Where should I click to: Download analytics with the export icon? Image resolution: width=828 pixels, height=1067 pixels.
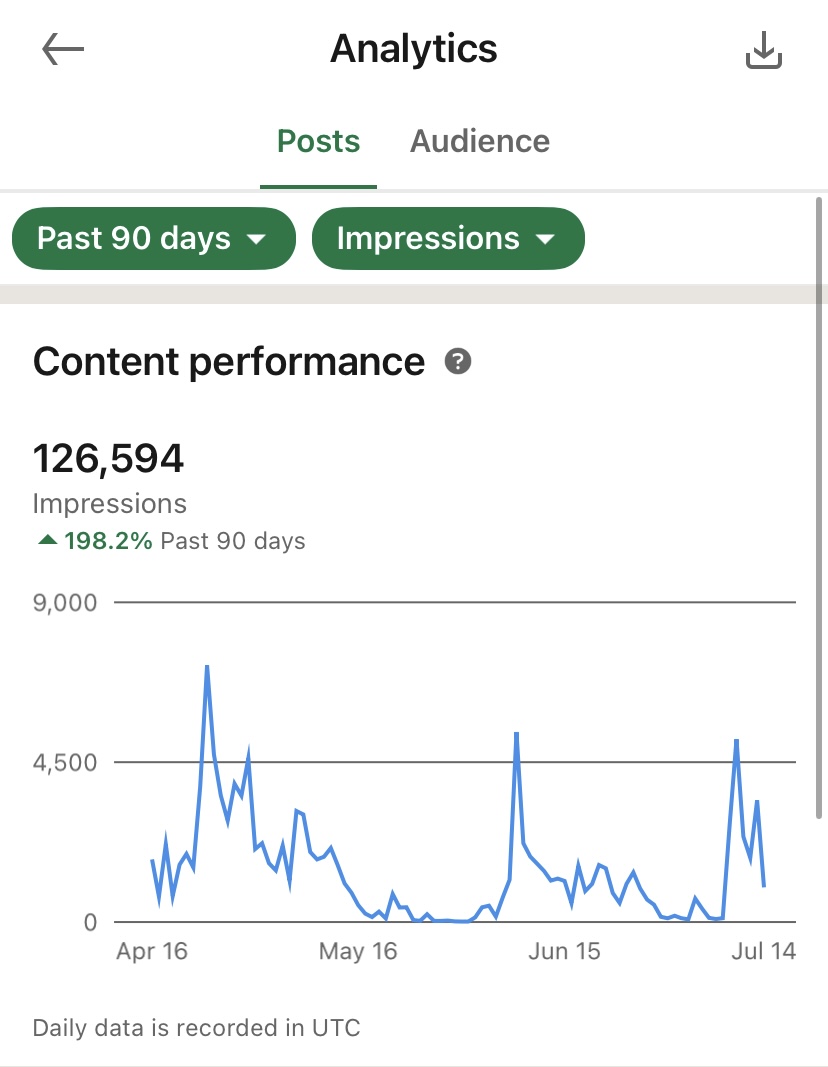coord(764,51)
